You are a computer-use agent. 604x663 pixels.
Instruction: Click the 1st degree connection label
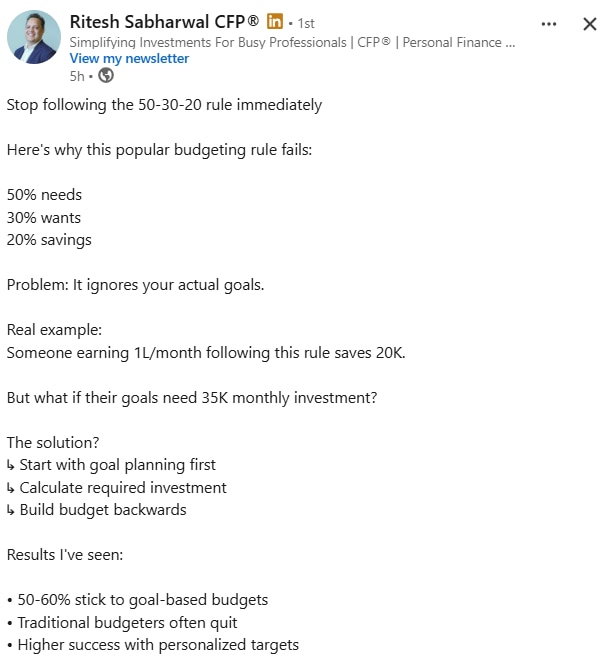click(x=306, y=23)
